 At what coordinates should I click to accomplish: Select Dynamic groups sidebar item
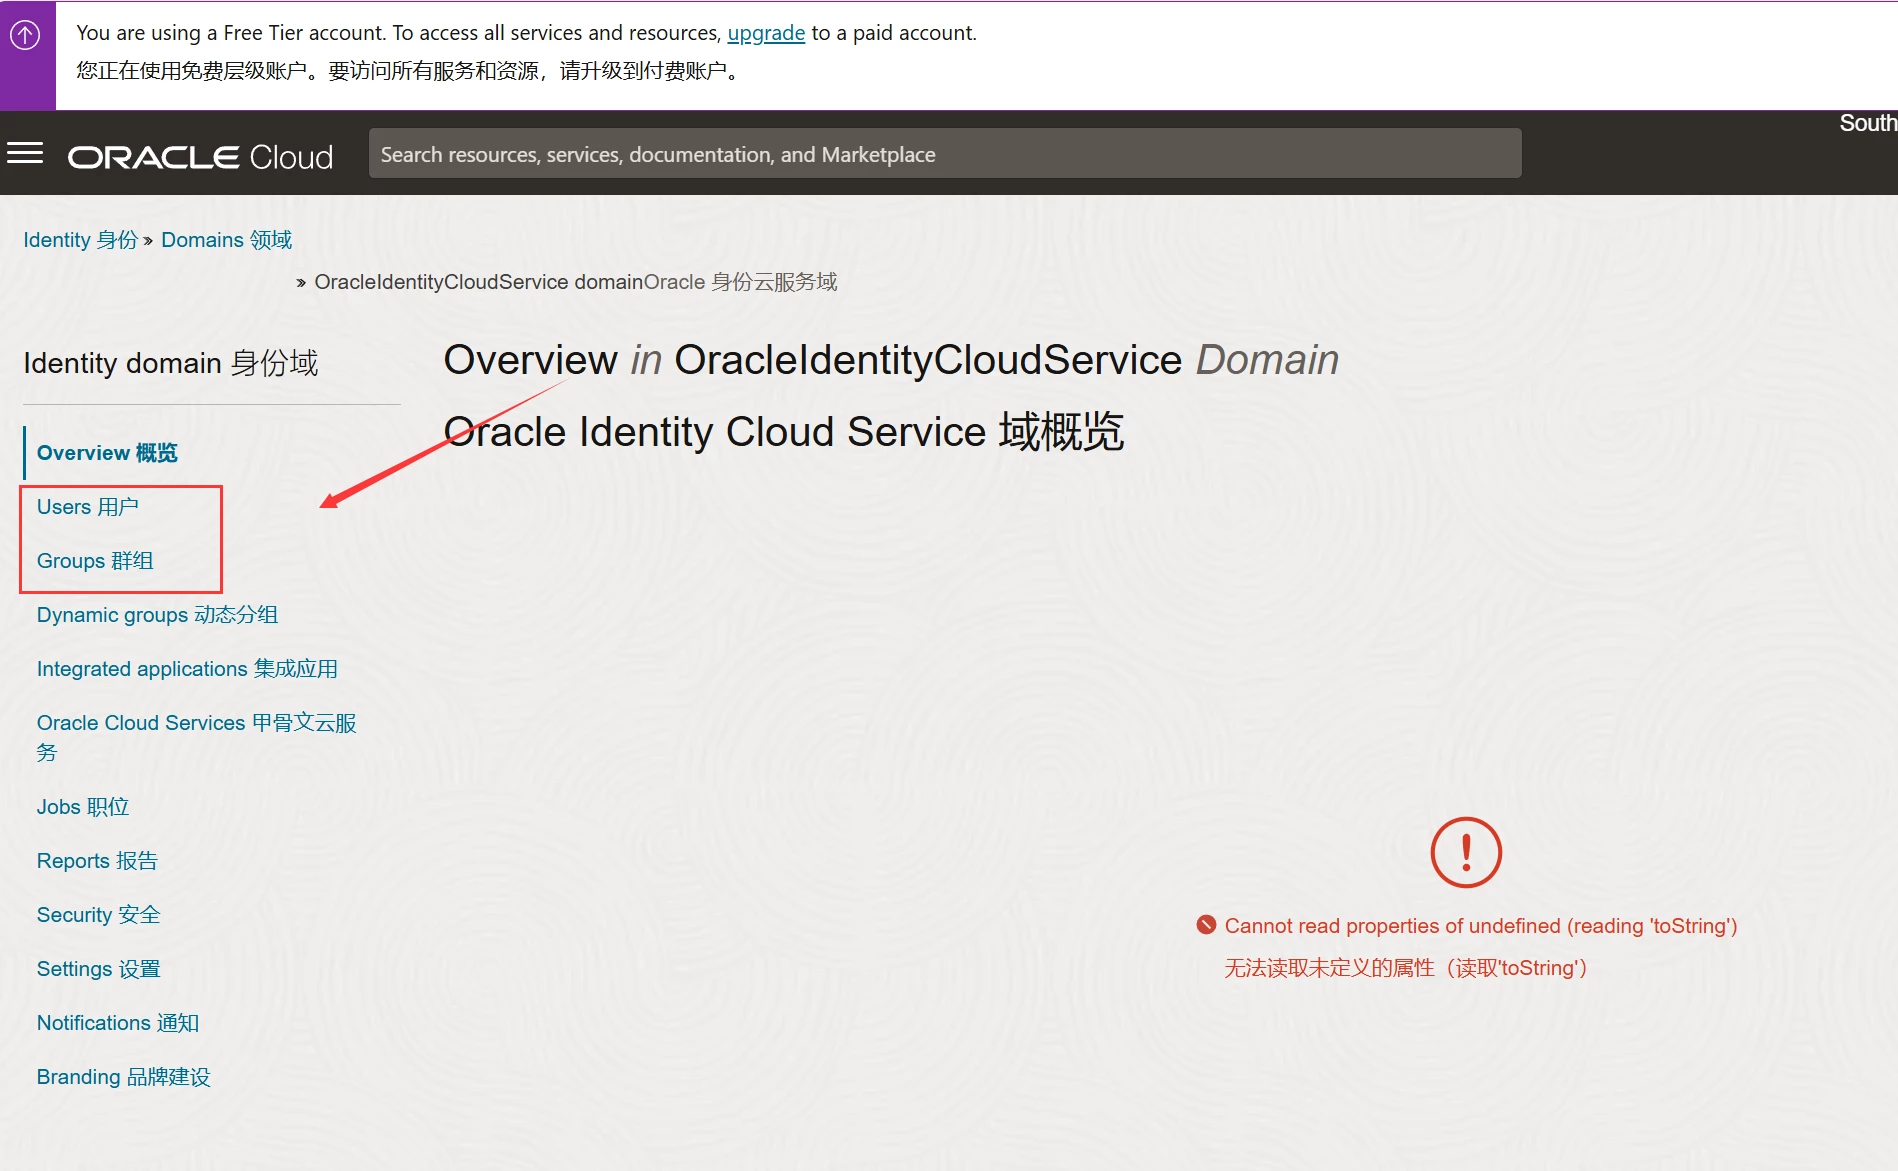tap(157, 615)
